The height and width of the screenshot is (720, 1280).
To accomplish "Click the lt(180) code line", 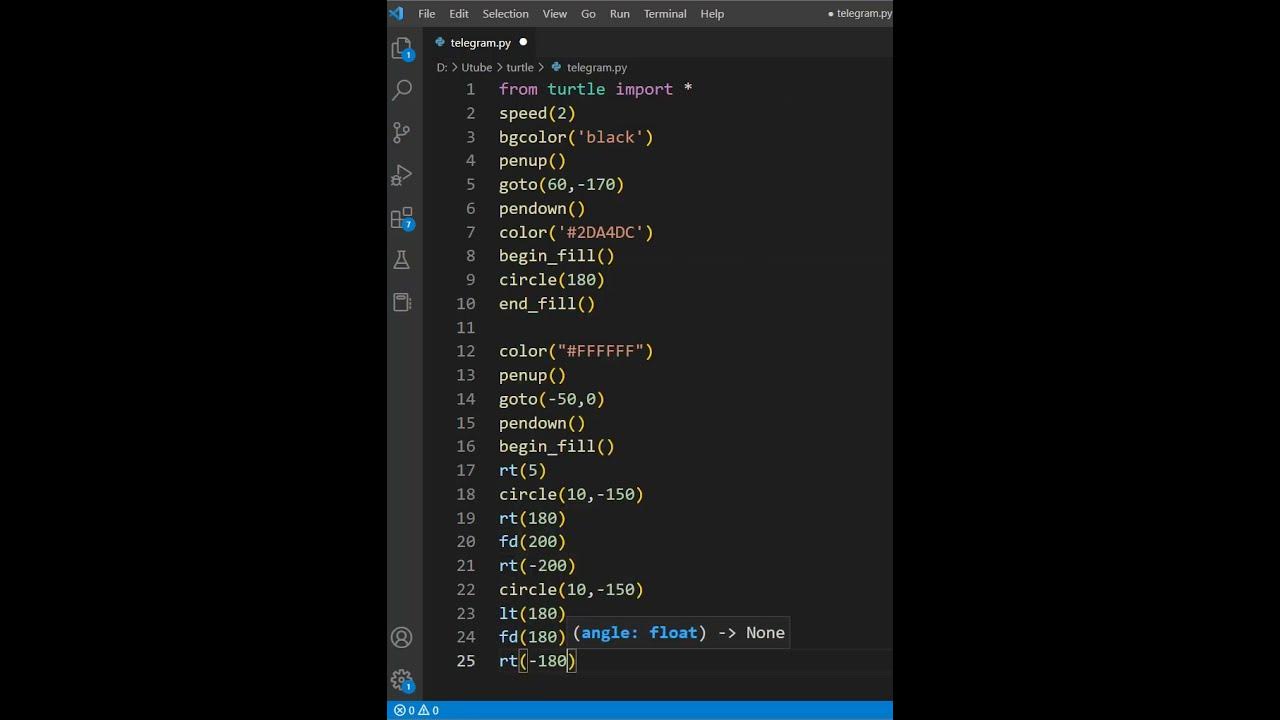I will pos(533,613).
